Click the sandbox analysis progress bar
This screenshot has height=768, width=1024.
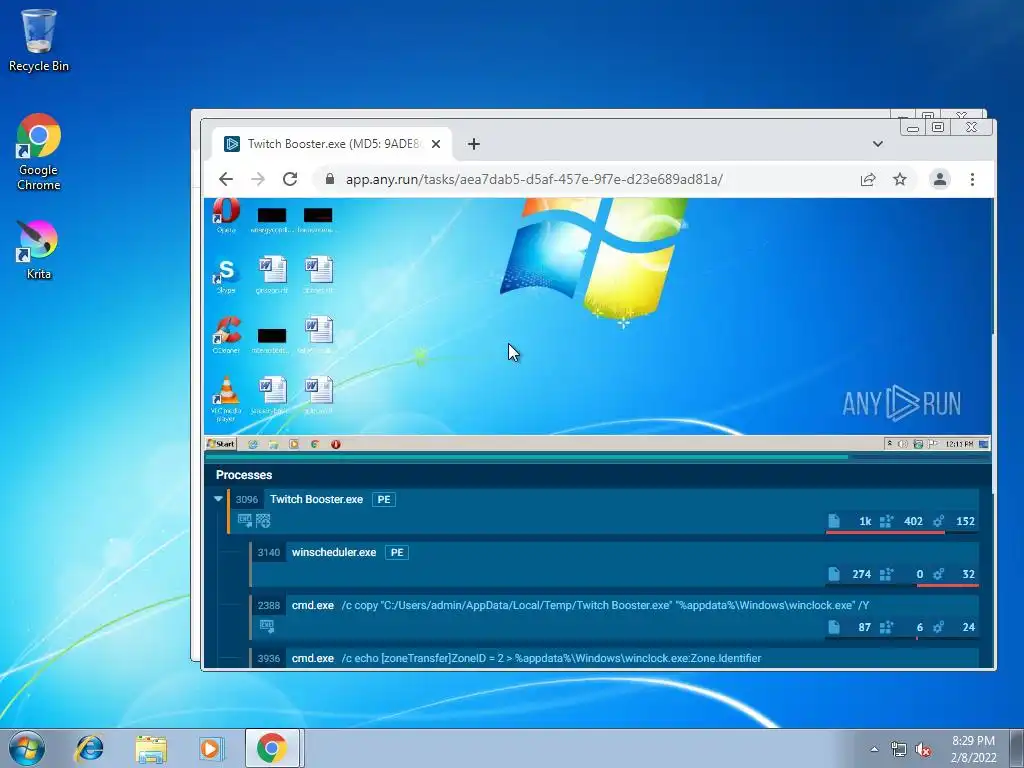598,457
